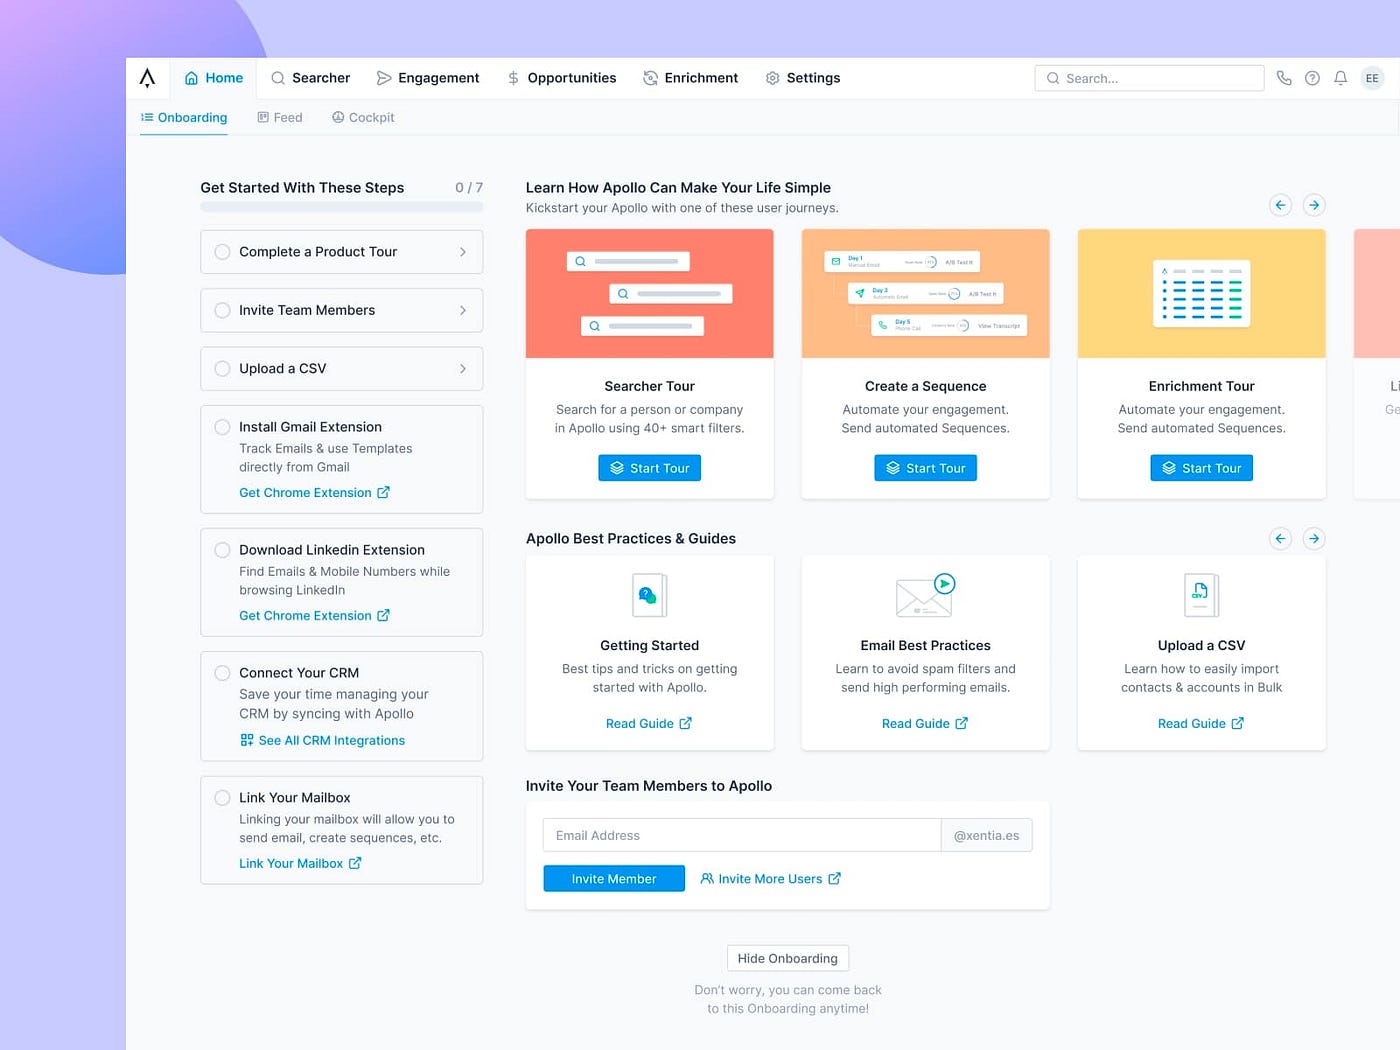Open the Settings menu item
1400x1050 pixels.
pos(803,78)
